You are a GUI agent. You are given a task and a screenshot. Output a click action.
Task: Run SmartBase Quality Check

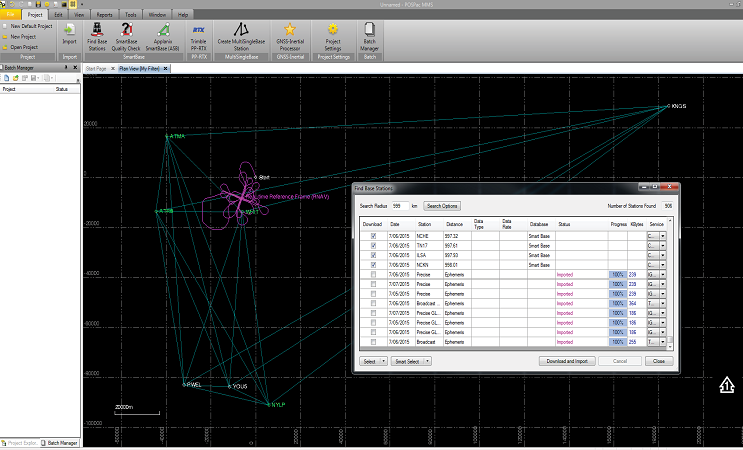click(126, 36)
